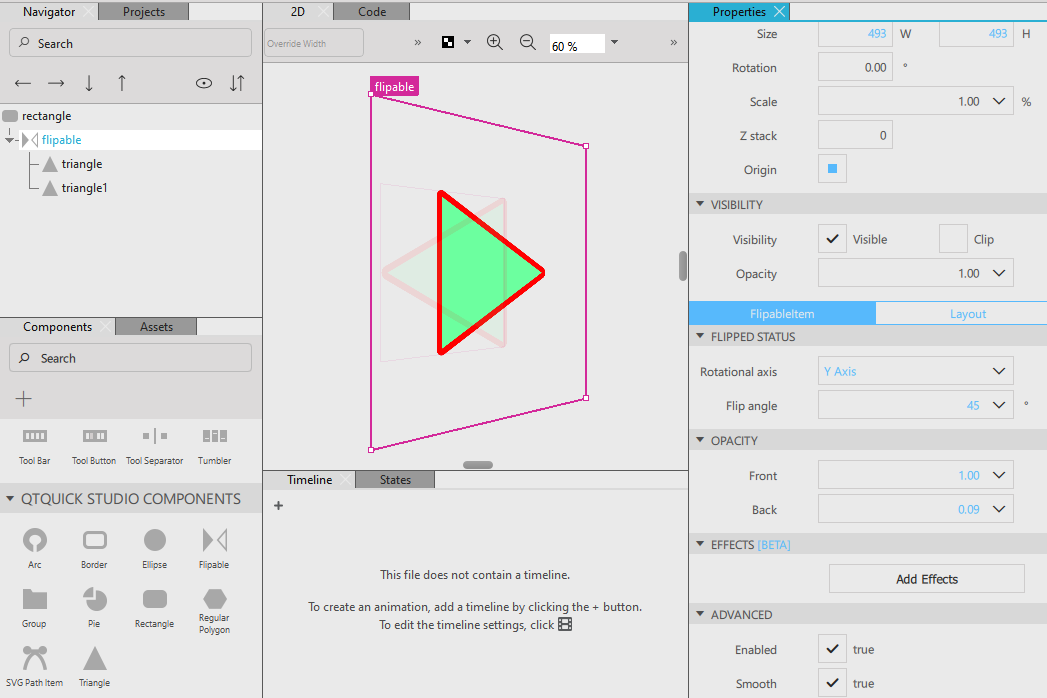Click the navigator visibility eye icon
1047x698 pixels.
tap(204, 84)
